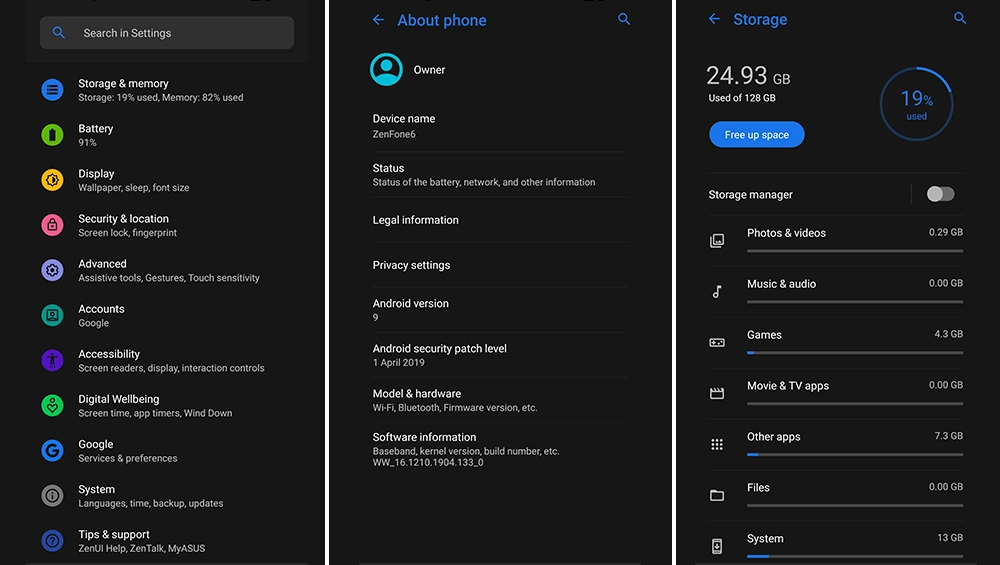Tap the green Battery icon

point(52,135)
